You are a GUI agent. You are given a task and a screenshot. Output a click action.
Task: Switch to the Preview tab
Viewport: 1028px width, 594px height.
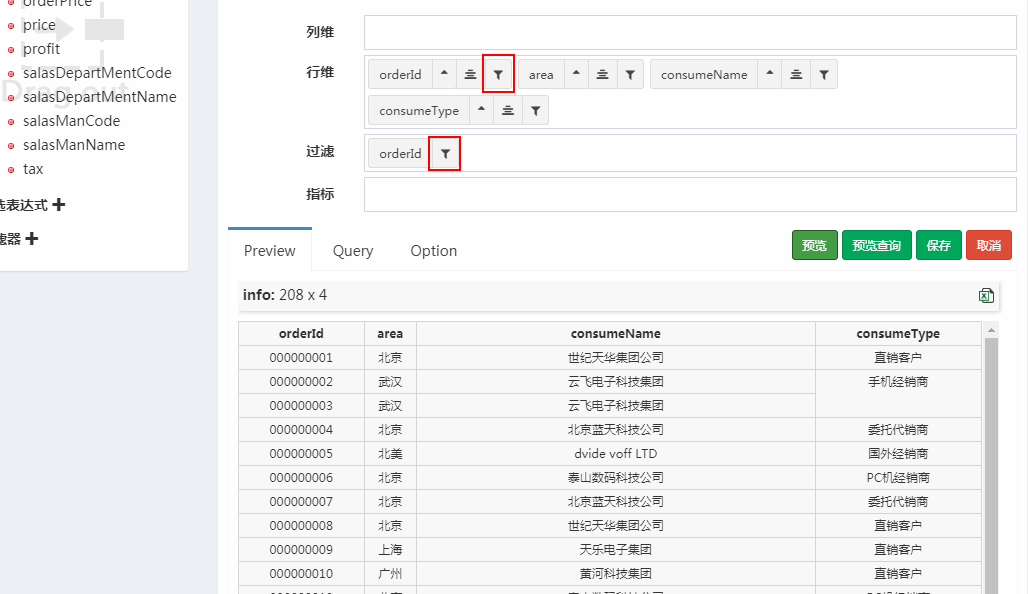point(269,250)
